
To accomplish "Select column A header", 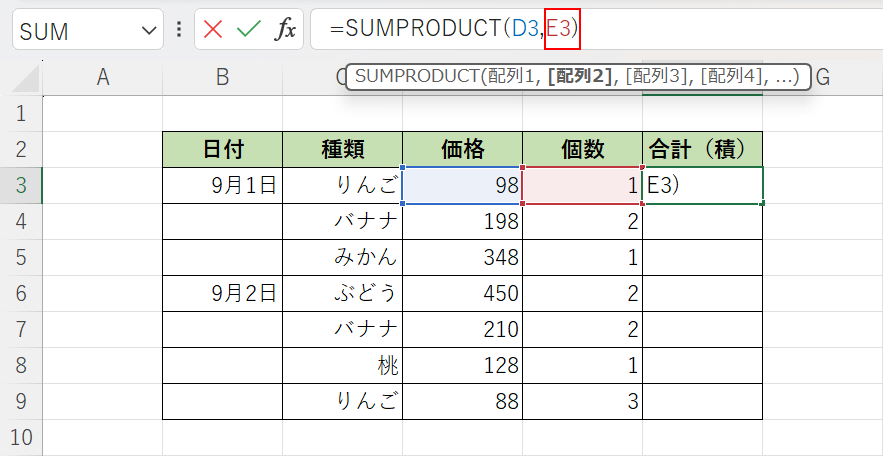I will pyautogui.click(x=102, y=77).
